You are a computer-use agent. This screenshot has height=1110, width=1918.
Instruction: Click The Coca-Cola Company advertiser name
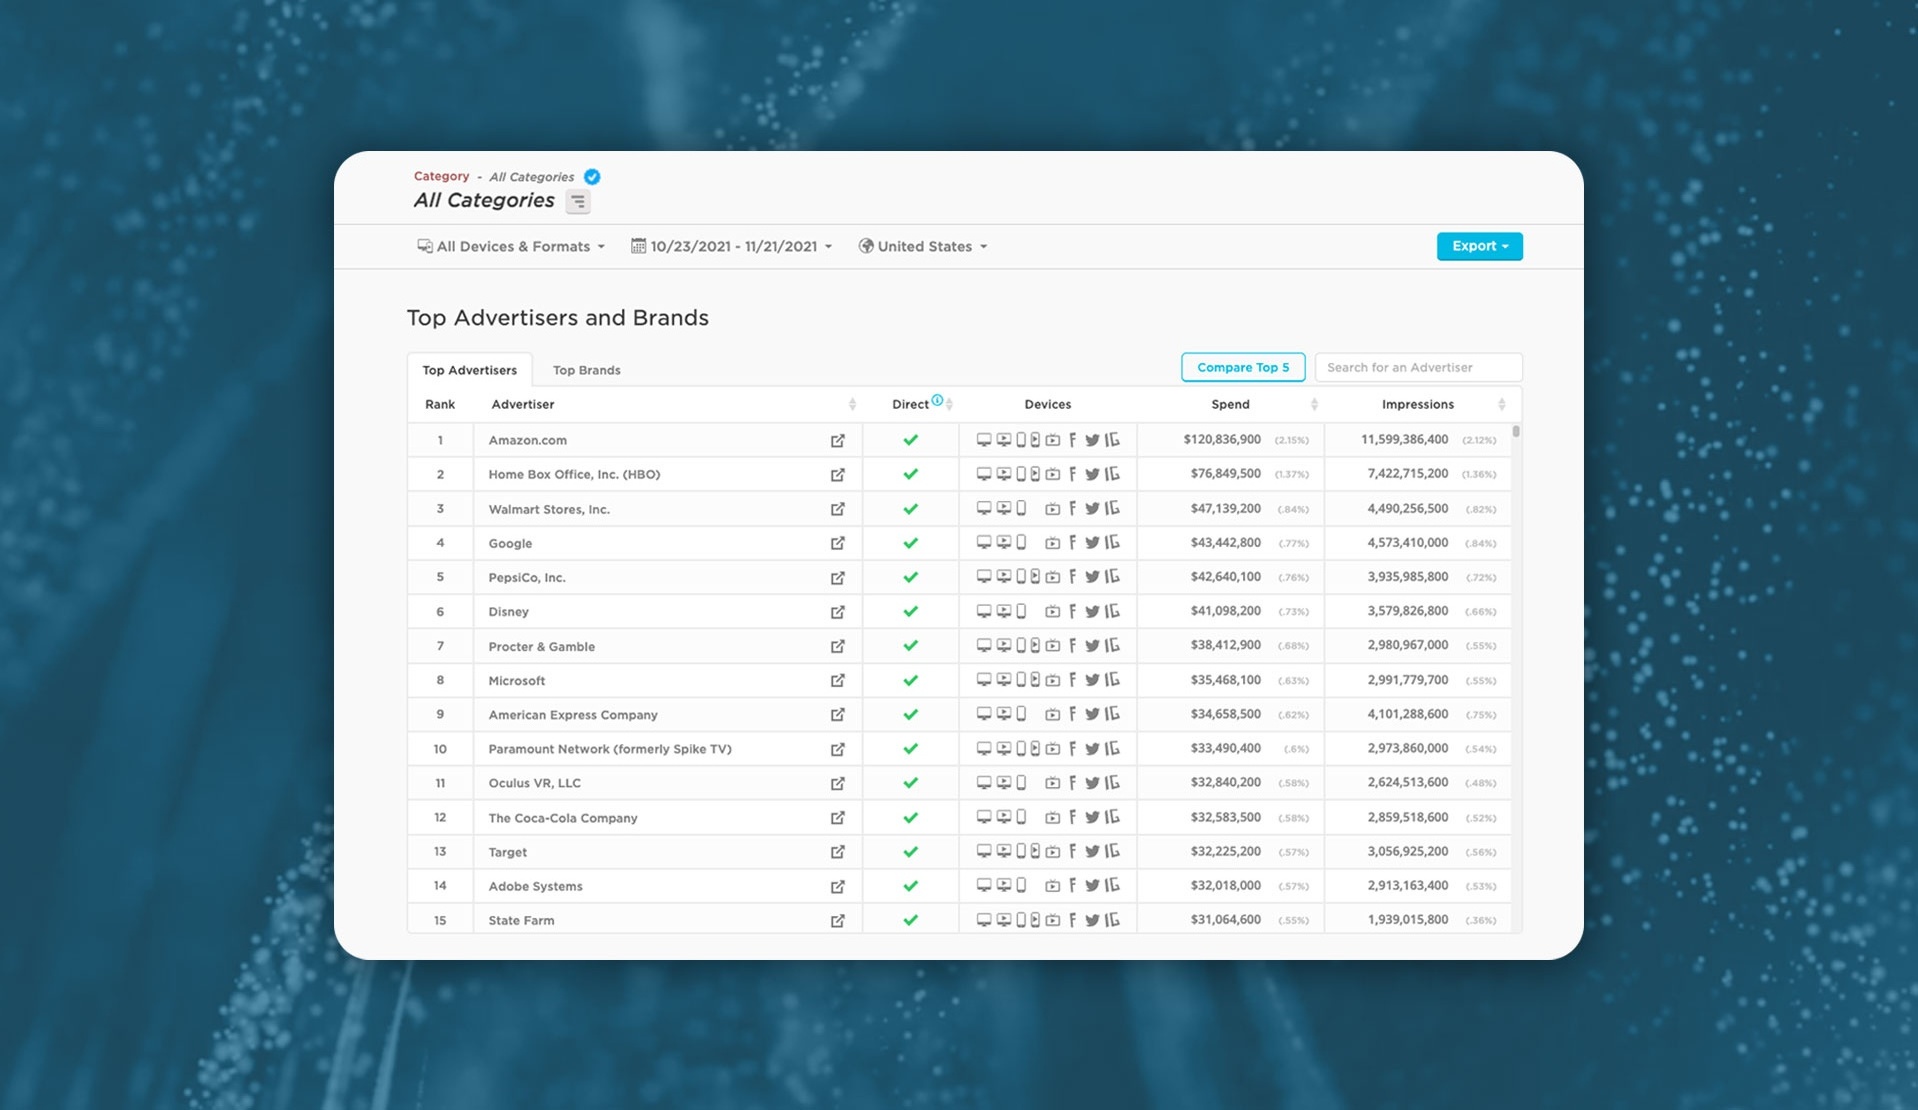(562, 818)
